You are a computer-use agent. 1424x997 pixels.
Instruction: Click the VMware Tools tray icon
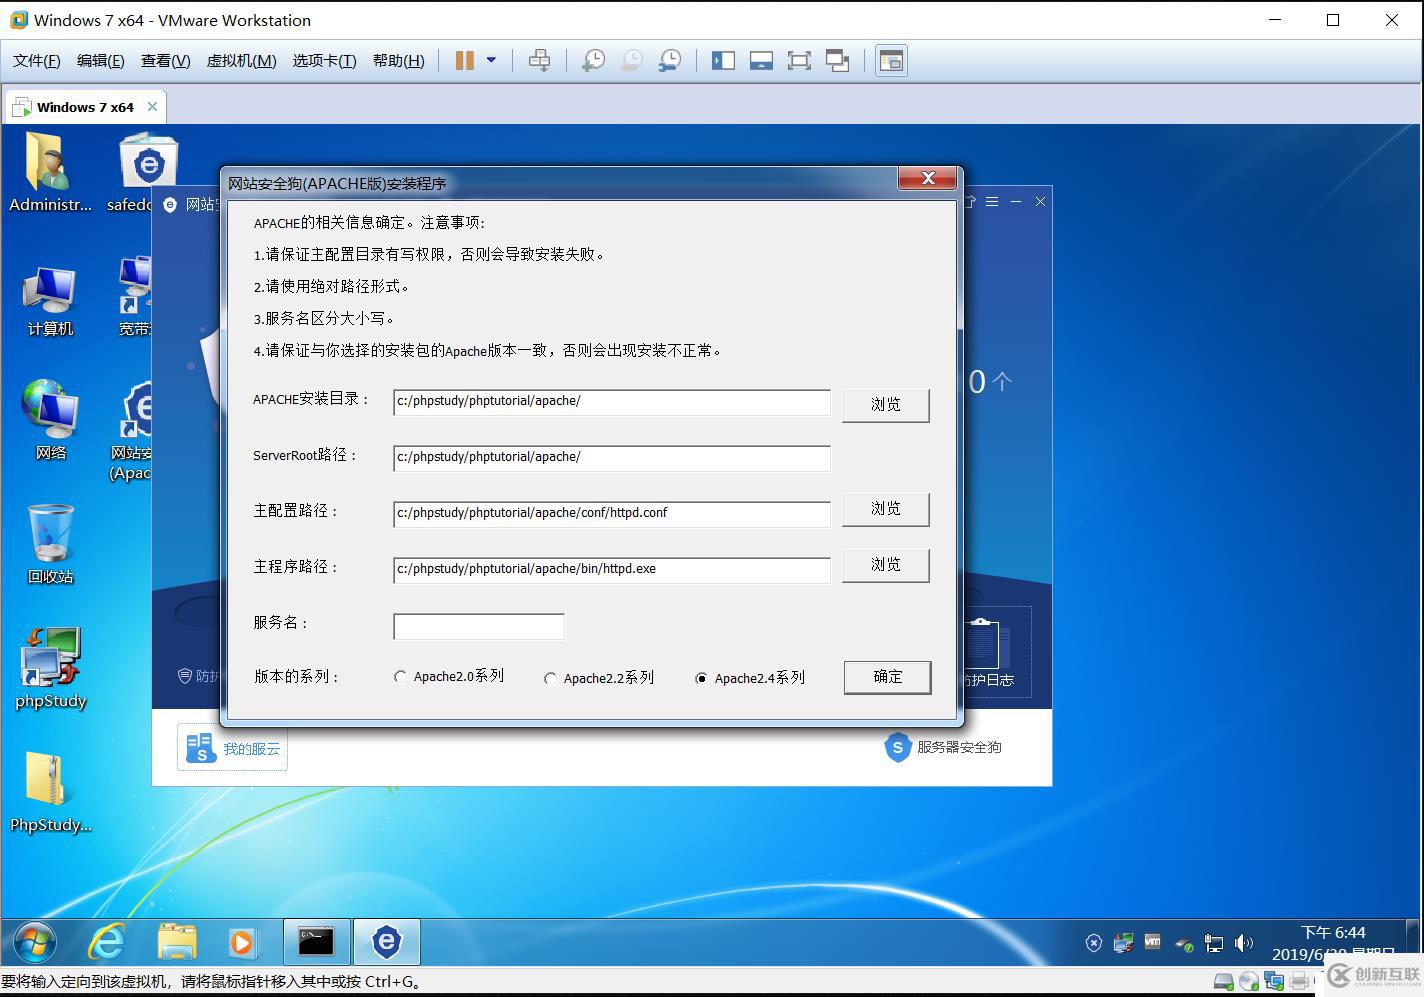(x=1153, y=942)
